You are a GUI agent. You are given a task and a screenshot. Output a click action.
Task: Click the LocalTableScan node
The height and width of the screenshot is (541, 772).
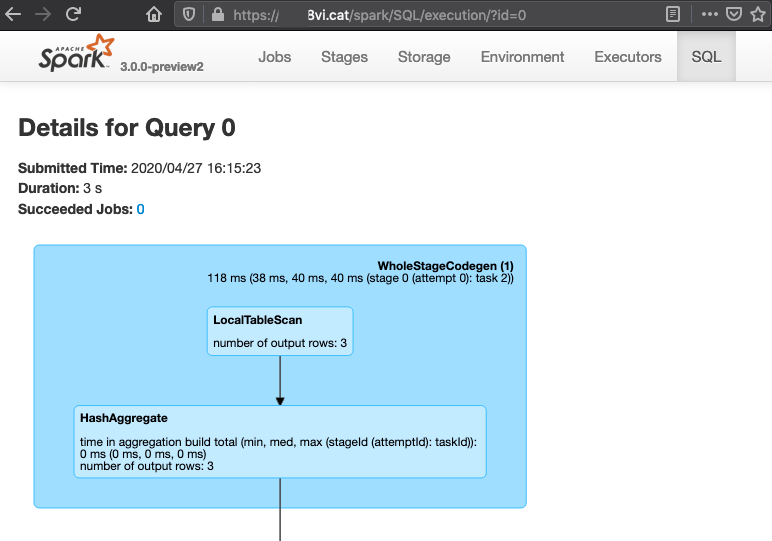pyautogui.click(x=280, y=331)
